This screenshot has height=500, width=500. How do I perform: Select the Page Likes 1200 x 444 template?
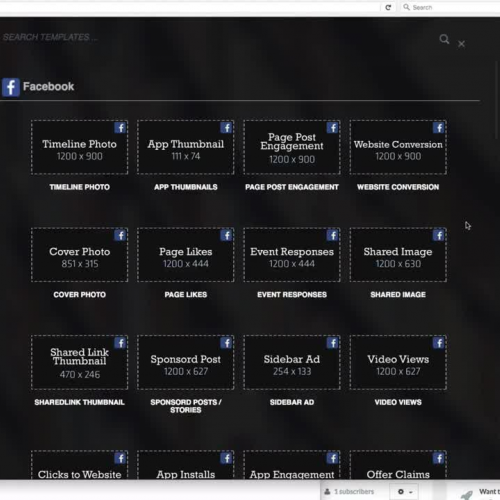(x=186, y=255)
